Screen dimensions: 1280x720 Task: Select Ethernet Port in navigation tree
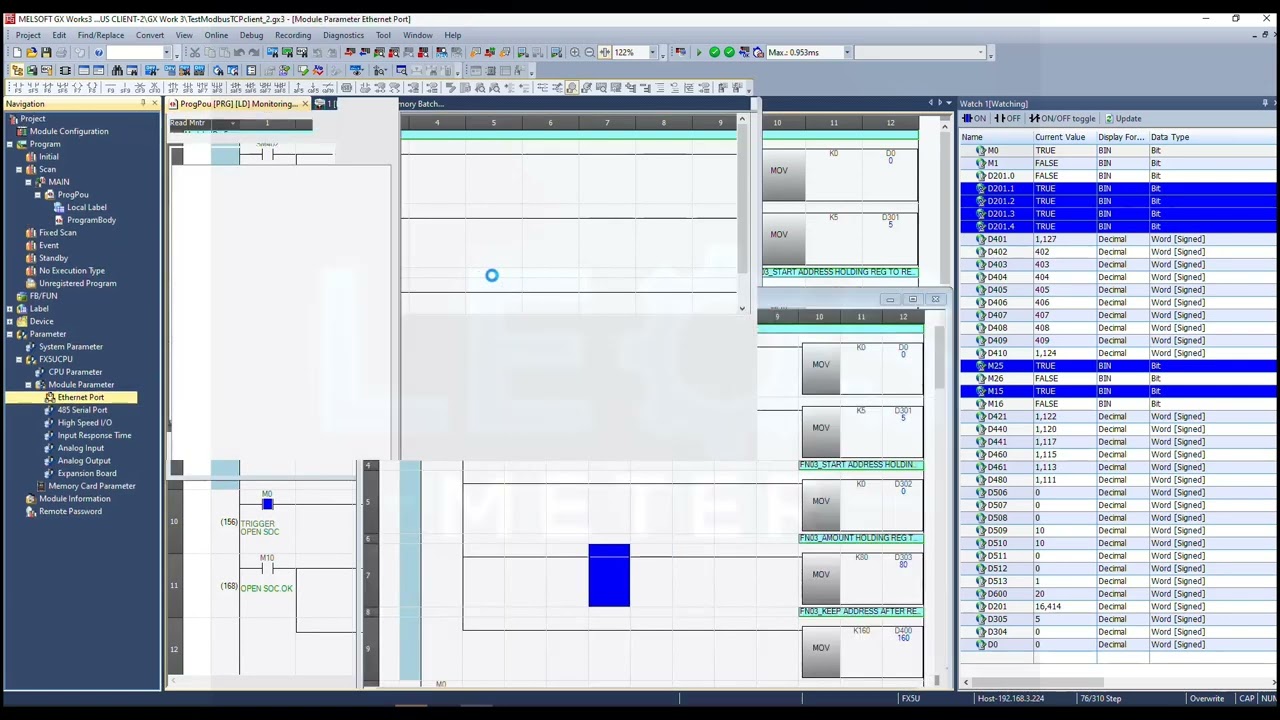[80, 398]
